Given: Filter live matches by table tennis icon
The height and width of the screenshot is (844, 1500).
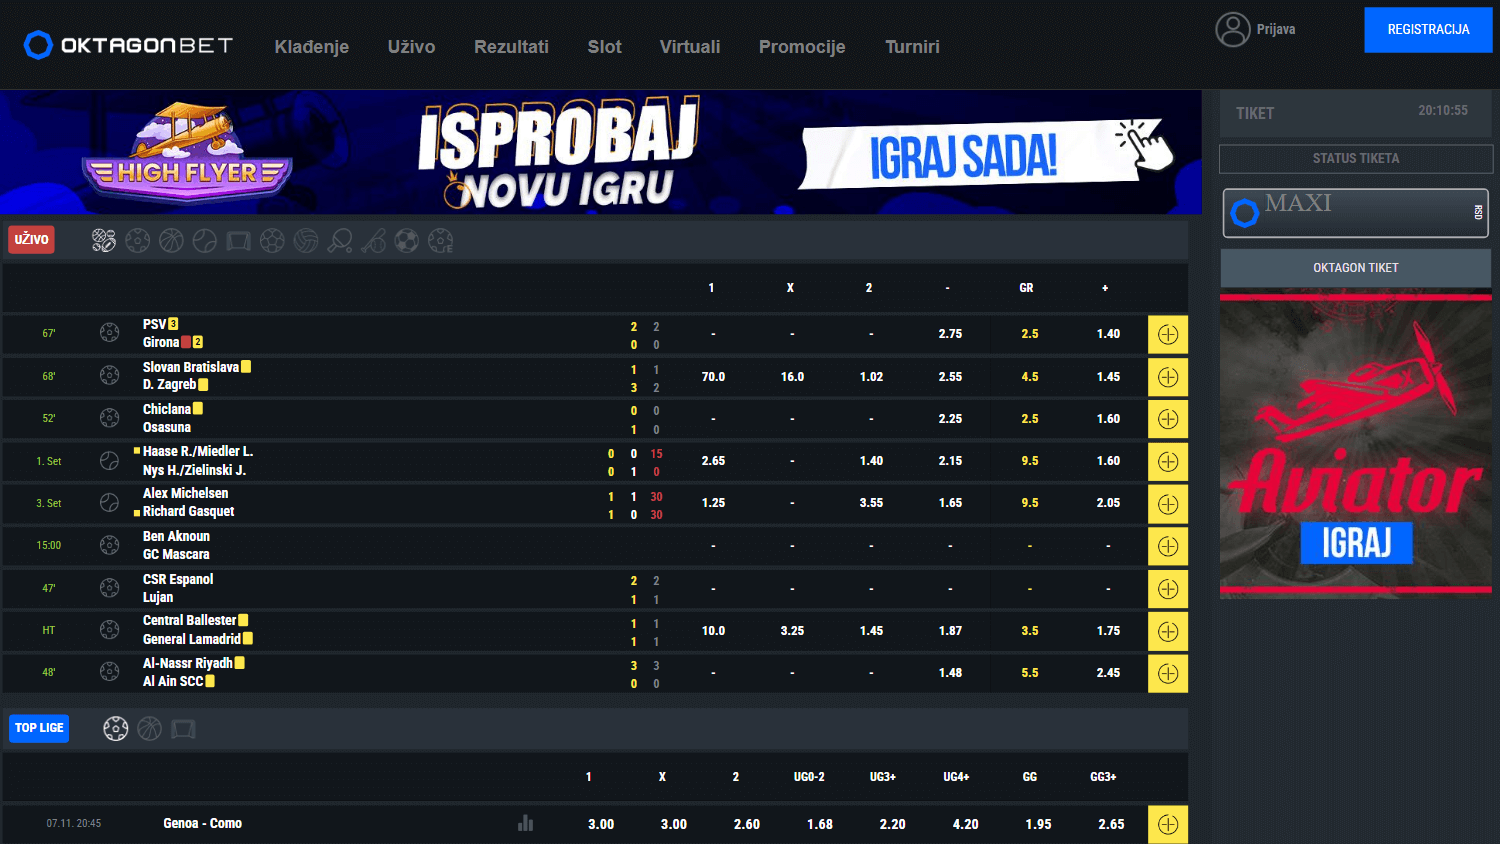Looking at the screenshot, I should click(340, 240).
